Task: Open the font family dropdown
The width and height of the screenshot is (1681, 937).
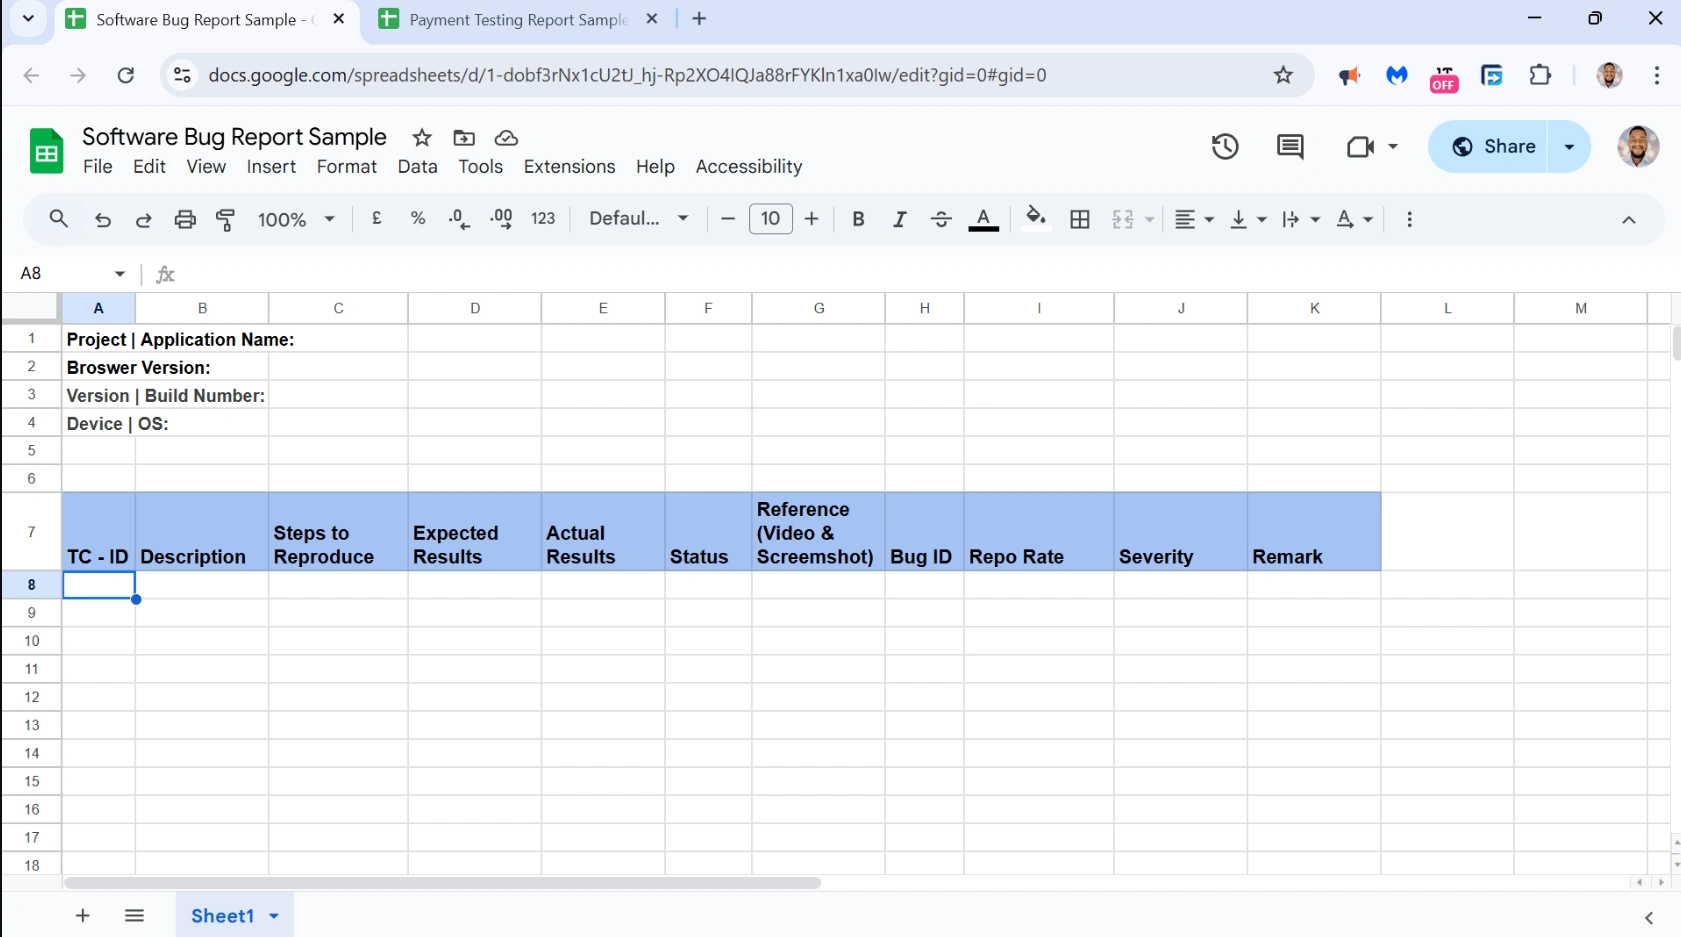Action: [x=639, y=219]
